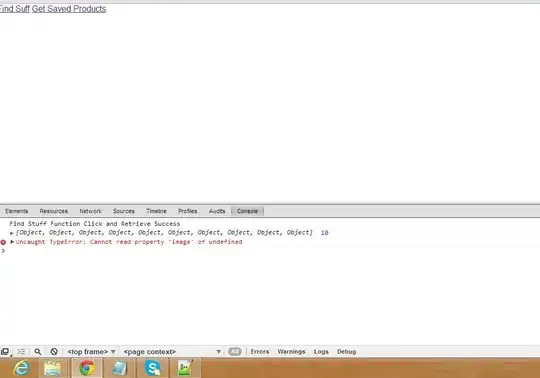Open the top frame dropdown
Viewport: 540px width, 378px height.
tap(91, 351)
